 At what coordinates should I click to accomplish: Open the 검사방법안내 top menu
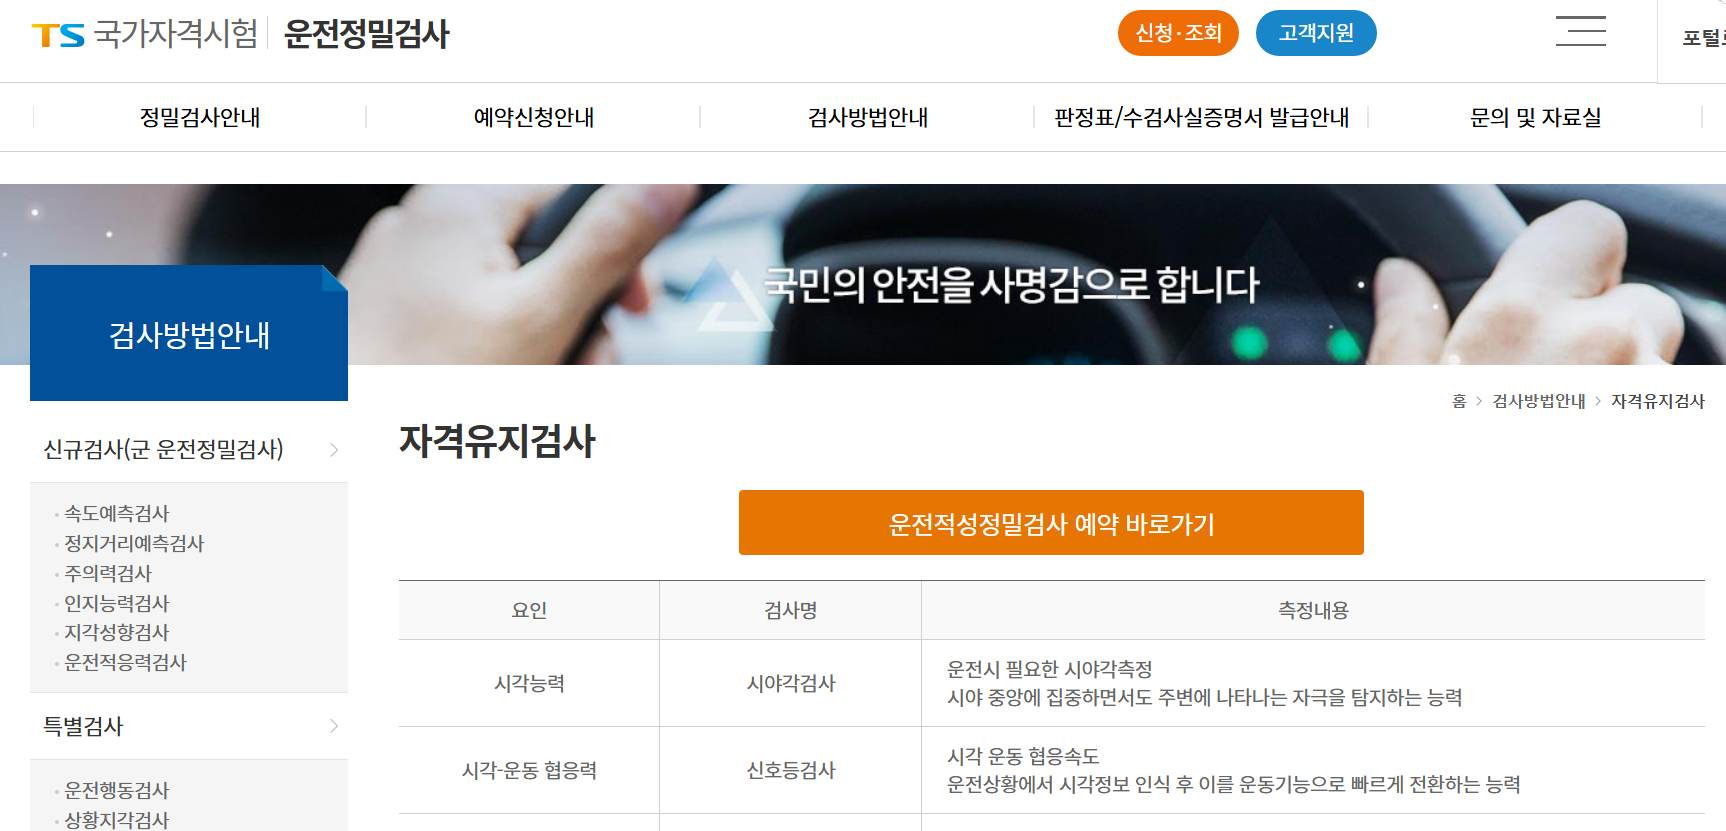point(868,117)
